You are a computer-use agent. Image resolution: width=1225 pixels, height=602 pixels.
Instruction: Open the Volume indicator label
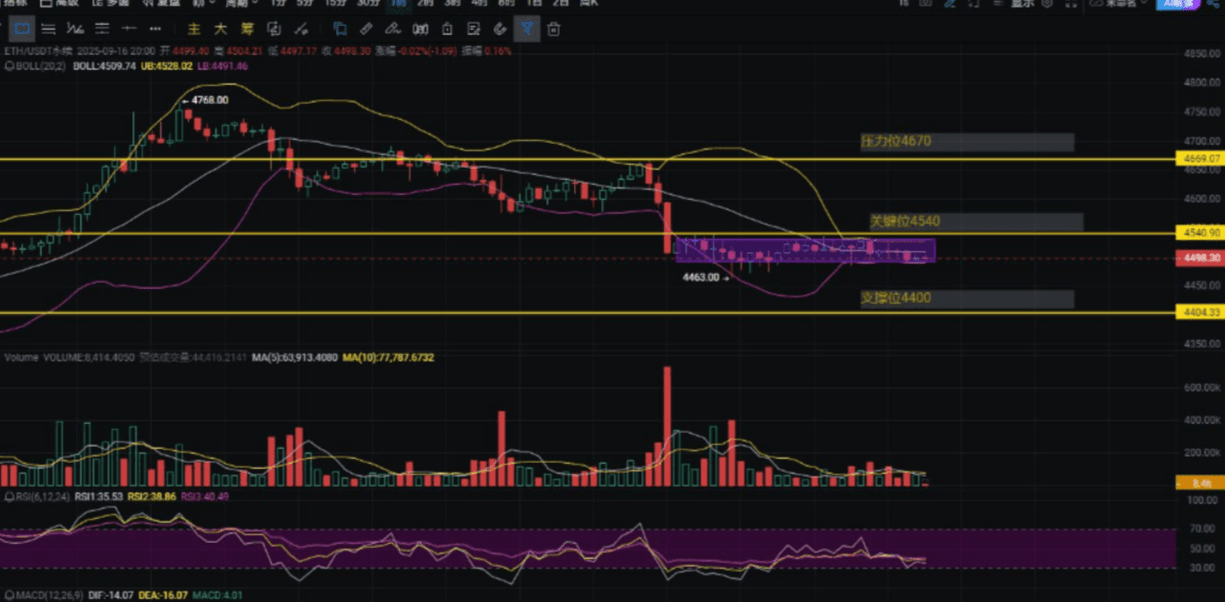pyautogui.click(x=22, y=356)
